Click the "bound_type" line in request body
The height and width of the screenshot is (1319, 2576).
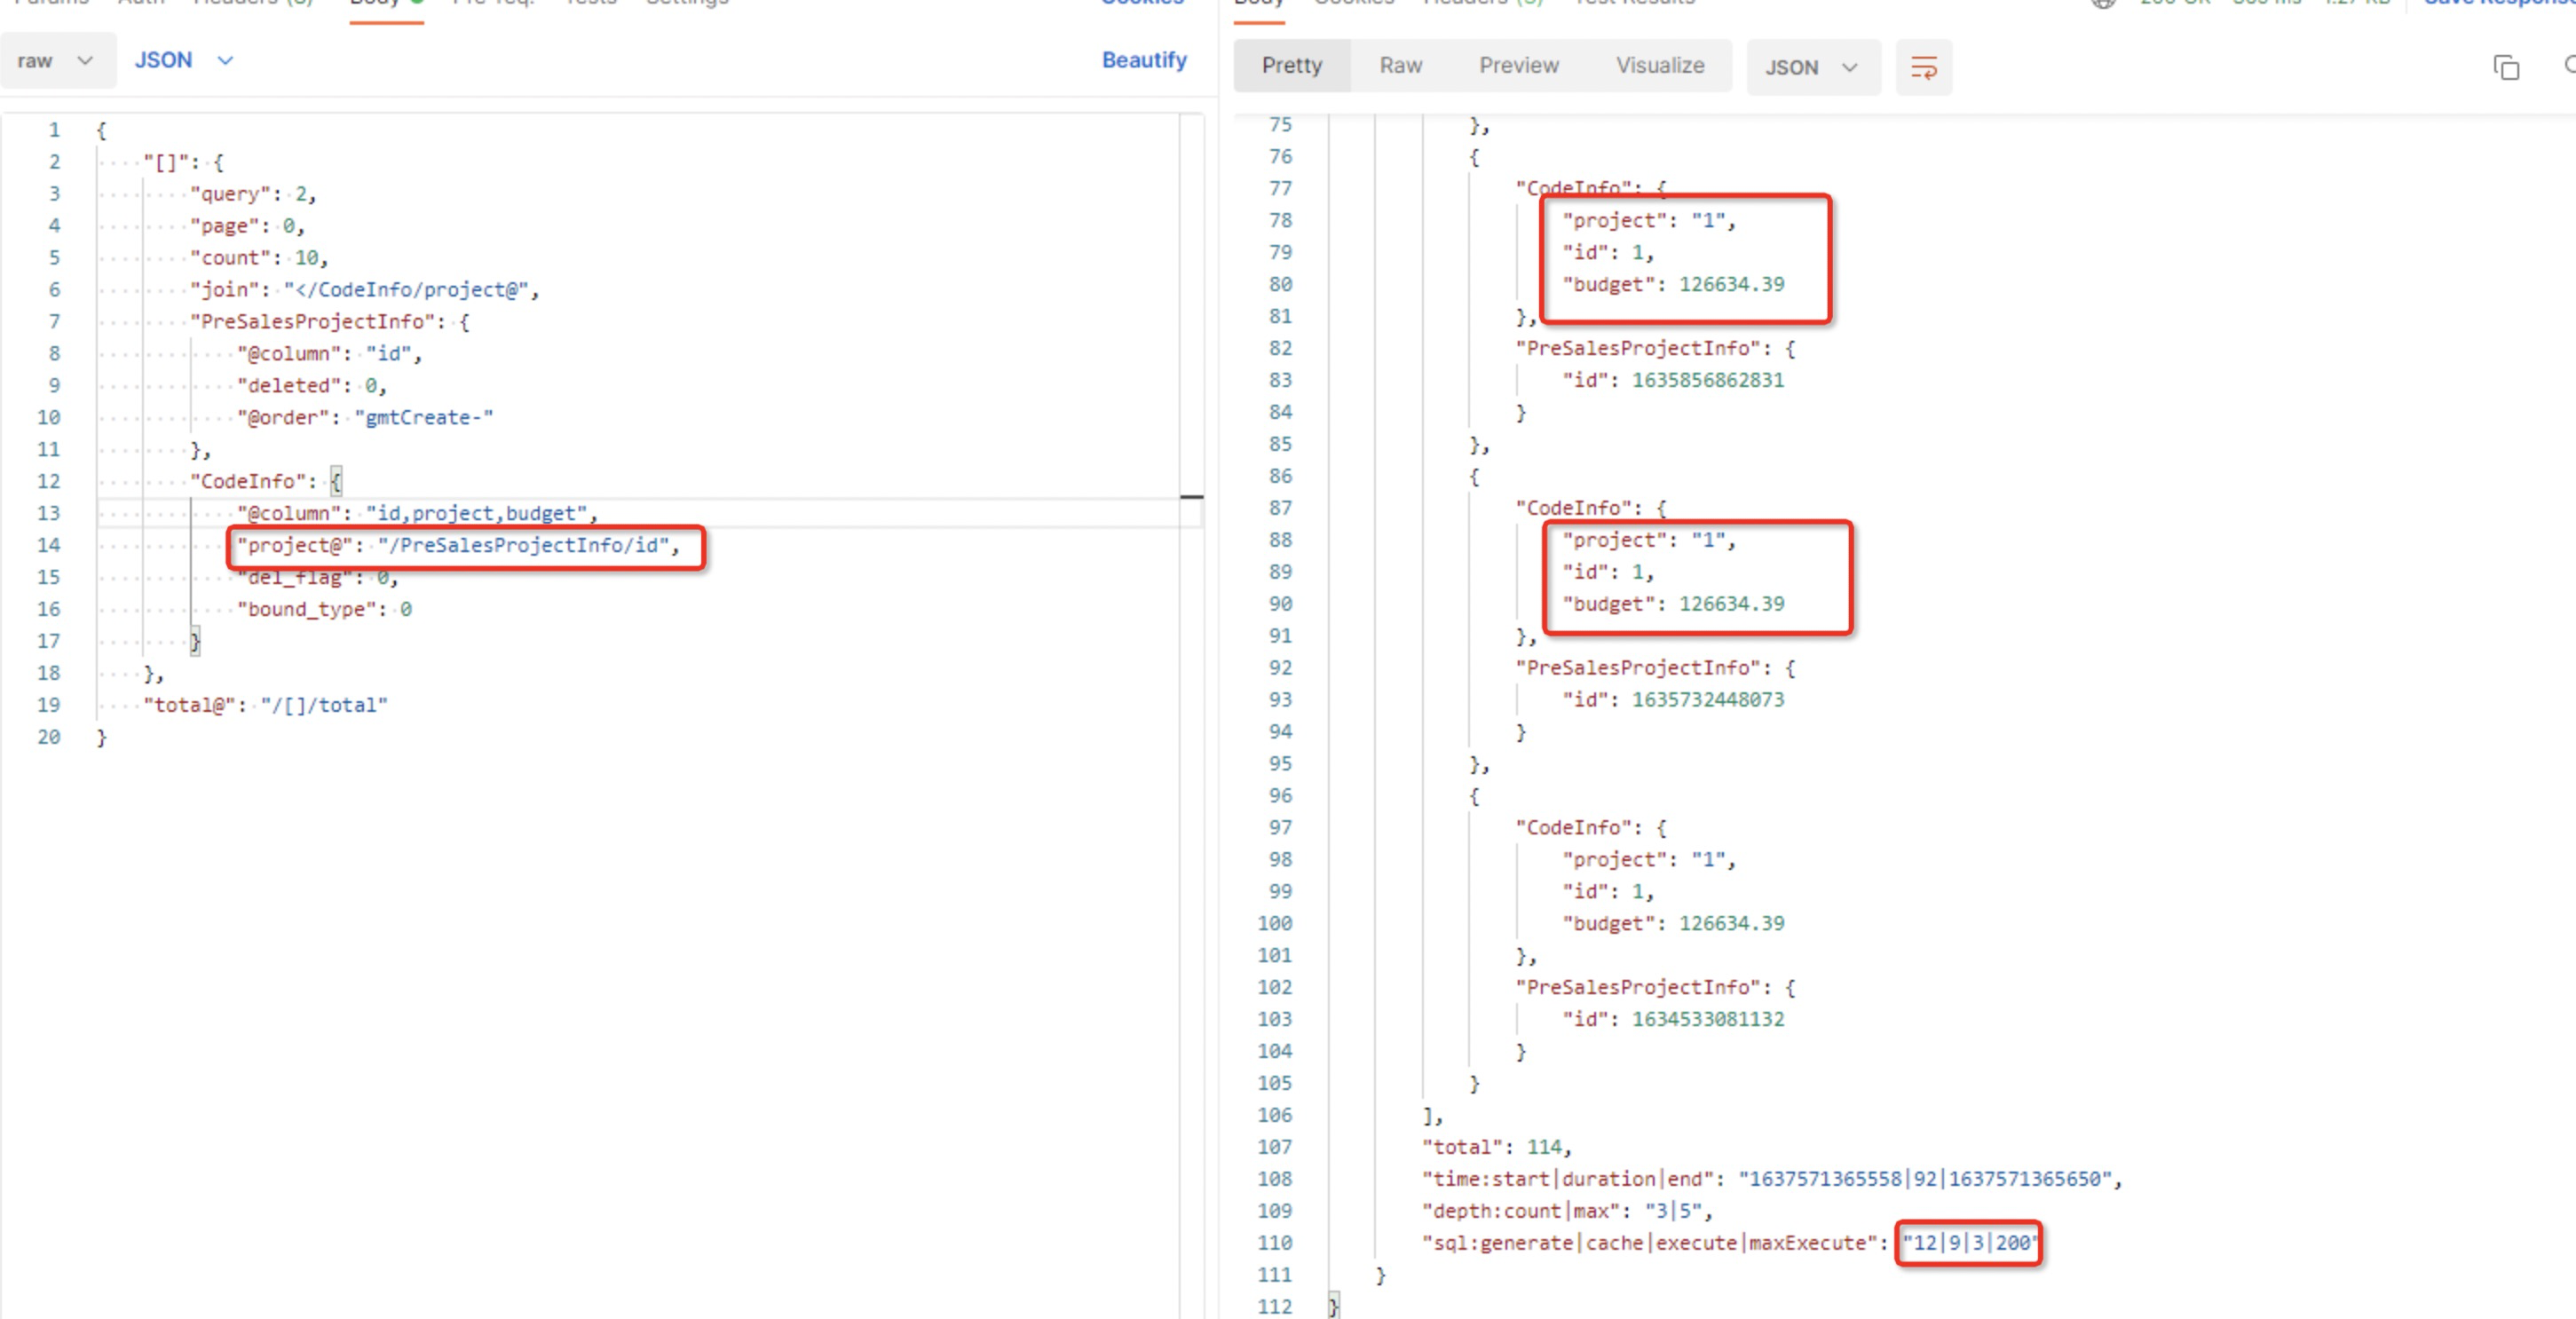324,609
